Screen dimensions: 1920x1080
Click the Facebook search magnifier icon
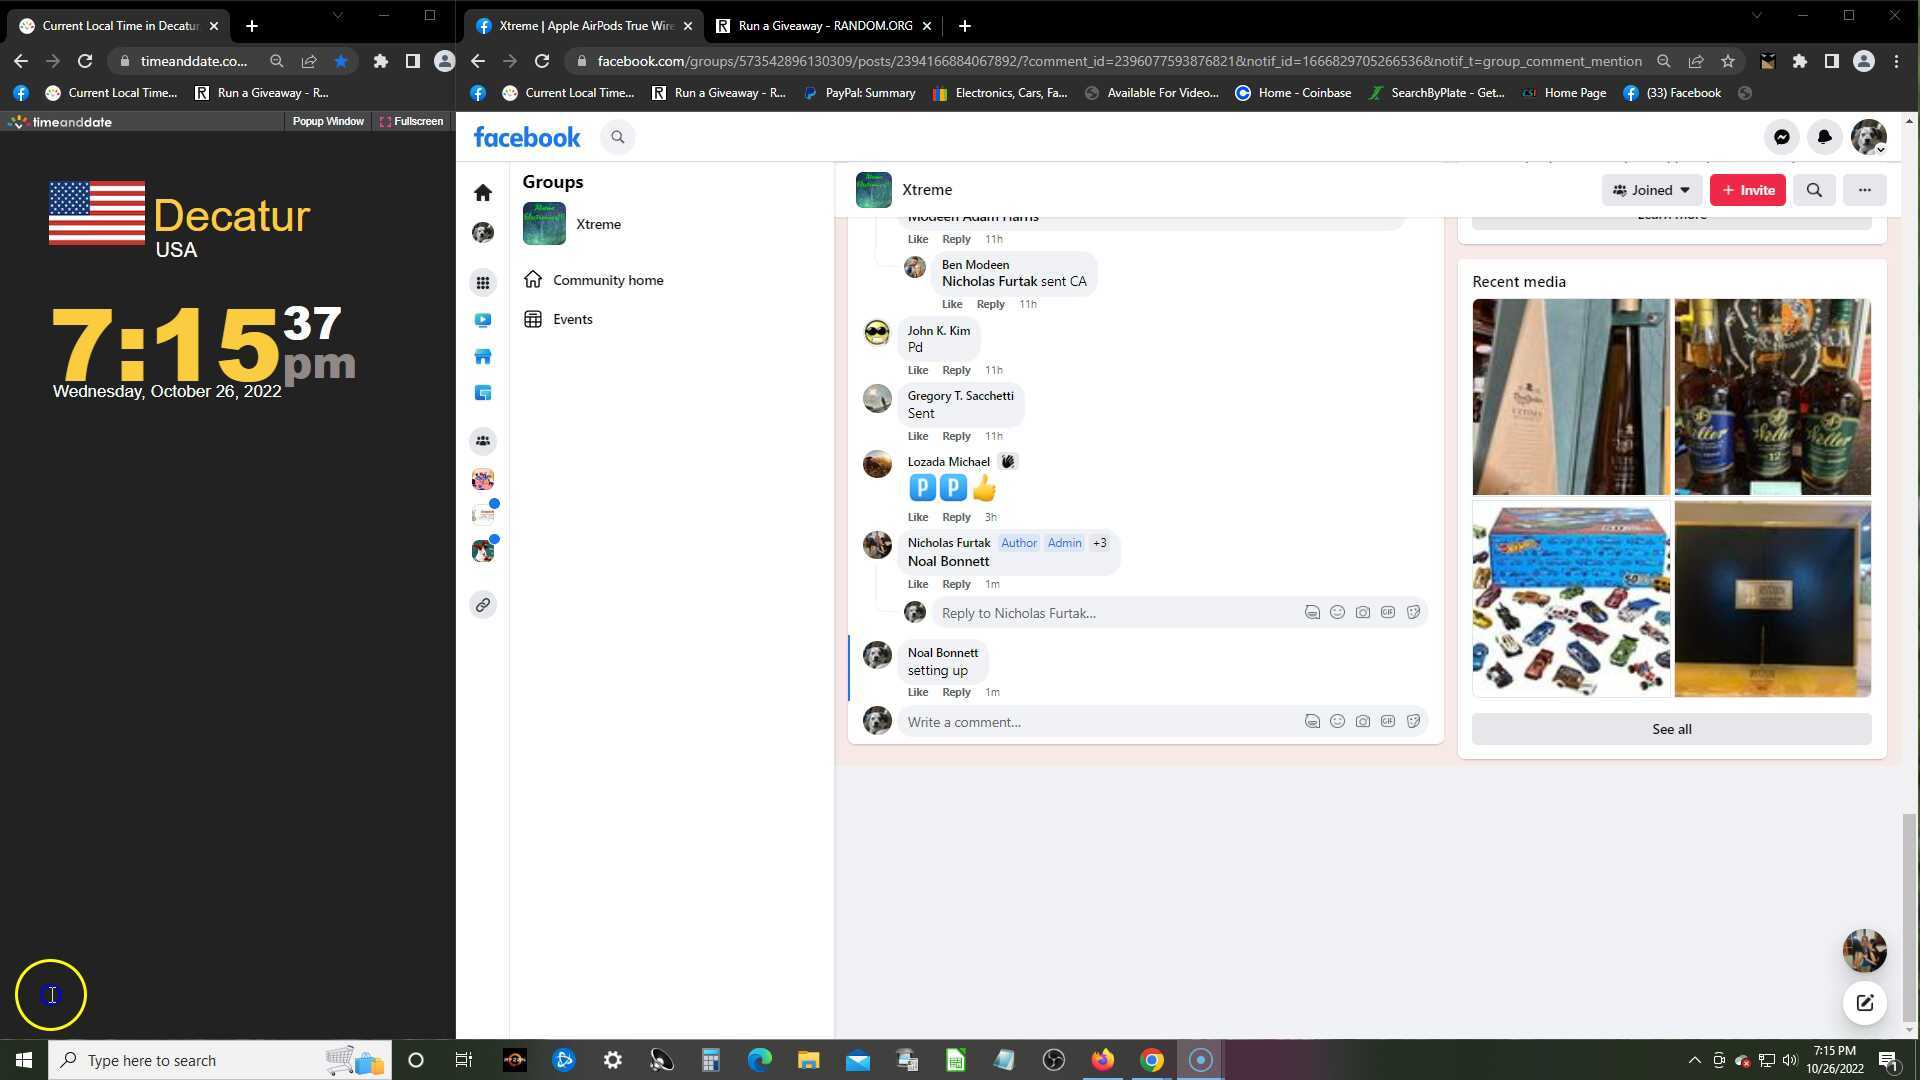click(x=618, y=138)
